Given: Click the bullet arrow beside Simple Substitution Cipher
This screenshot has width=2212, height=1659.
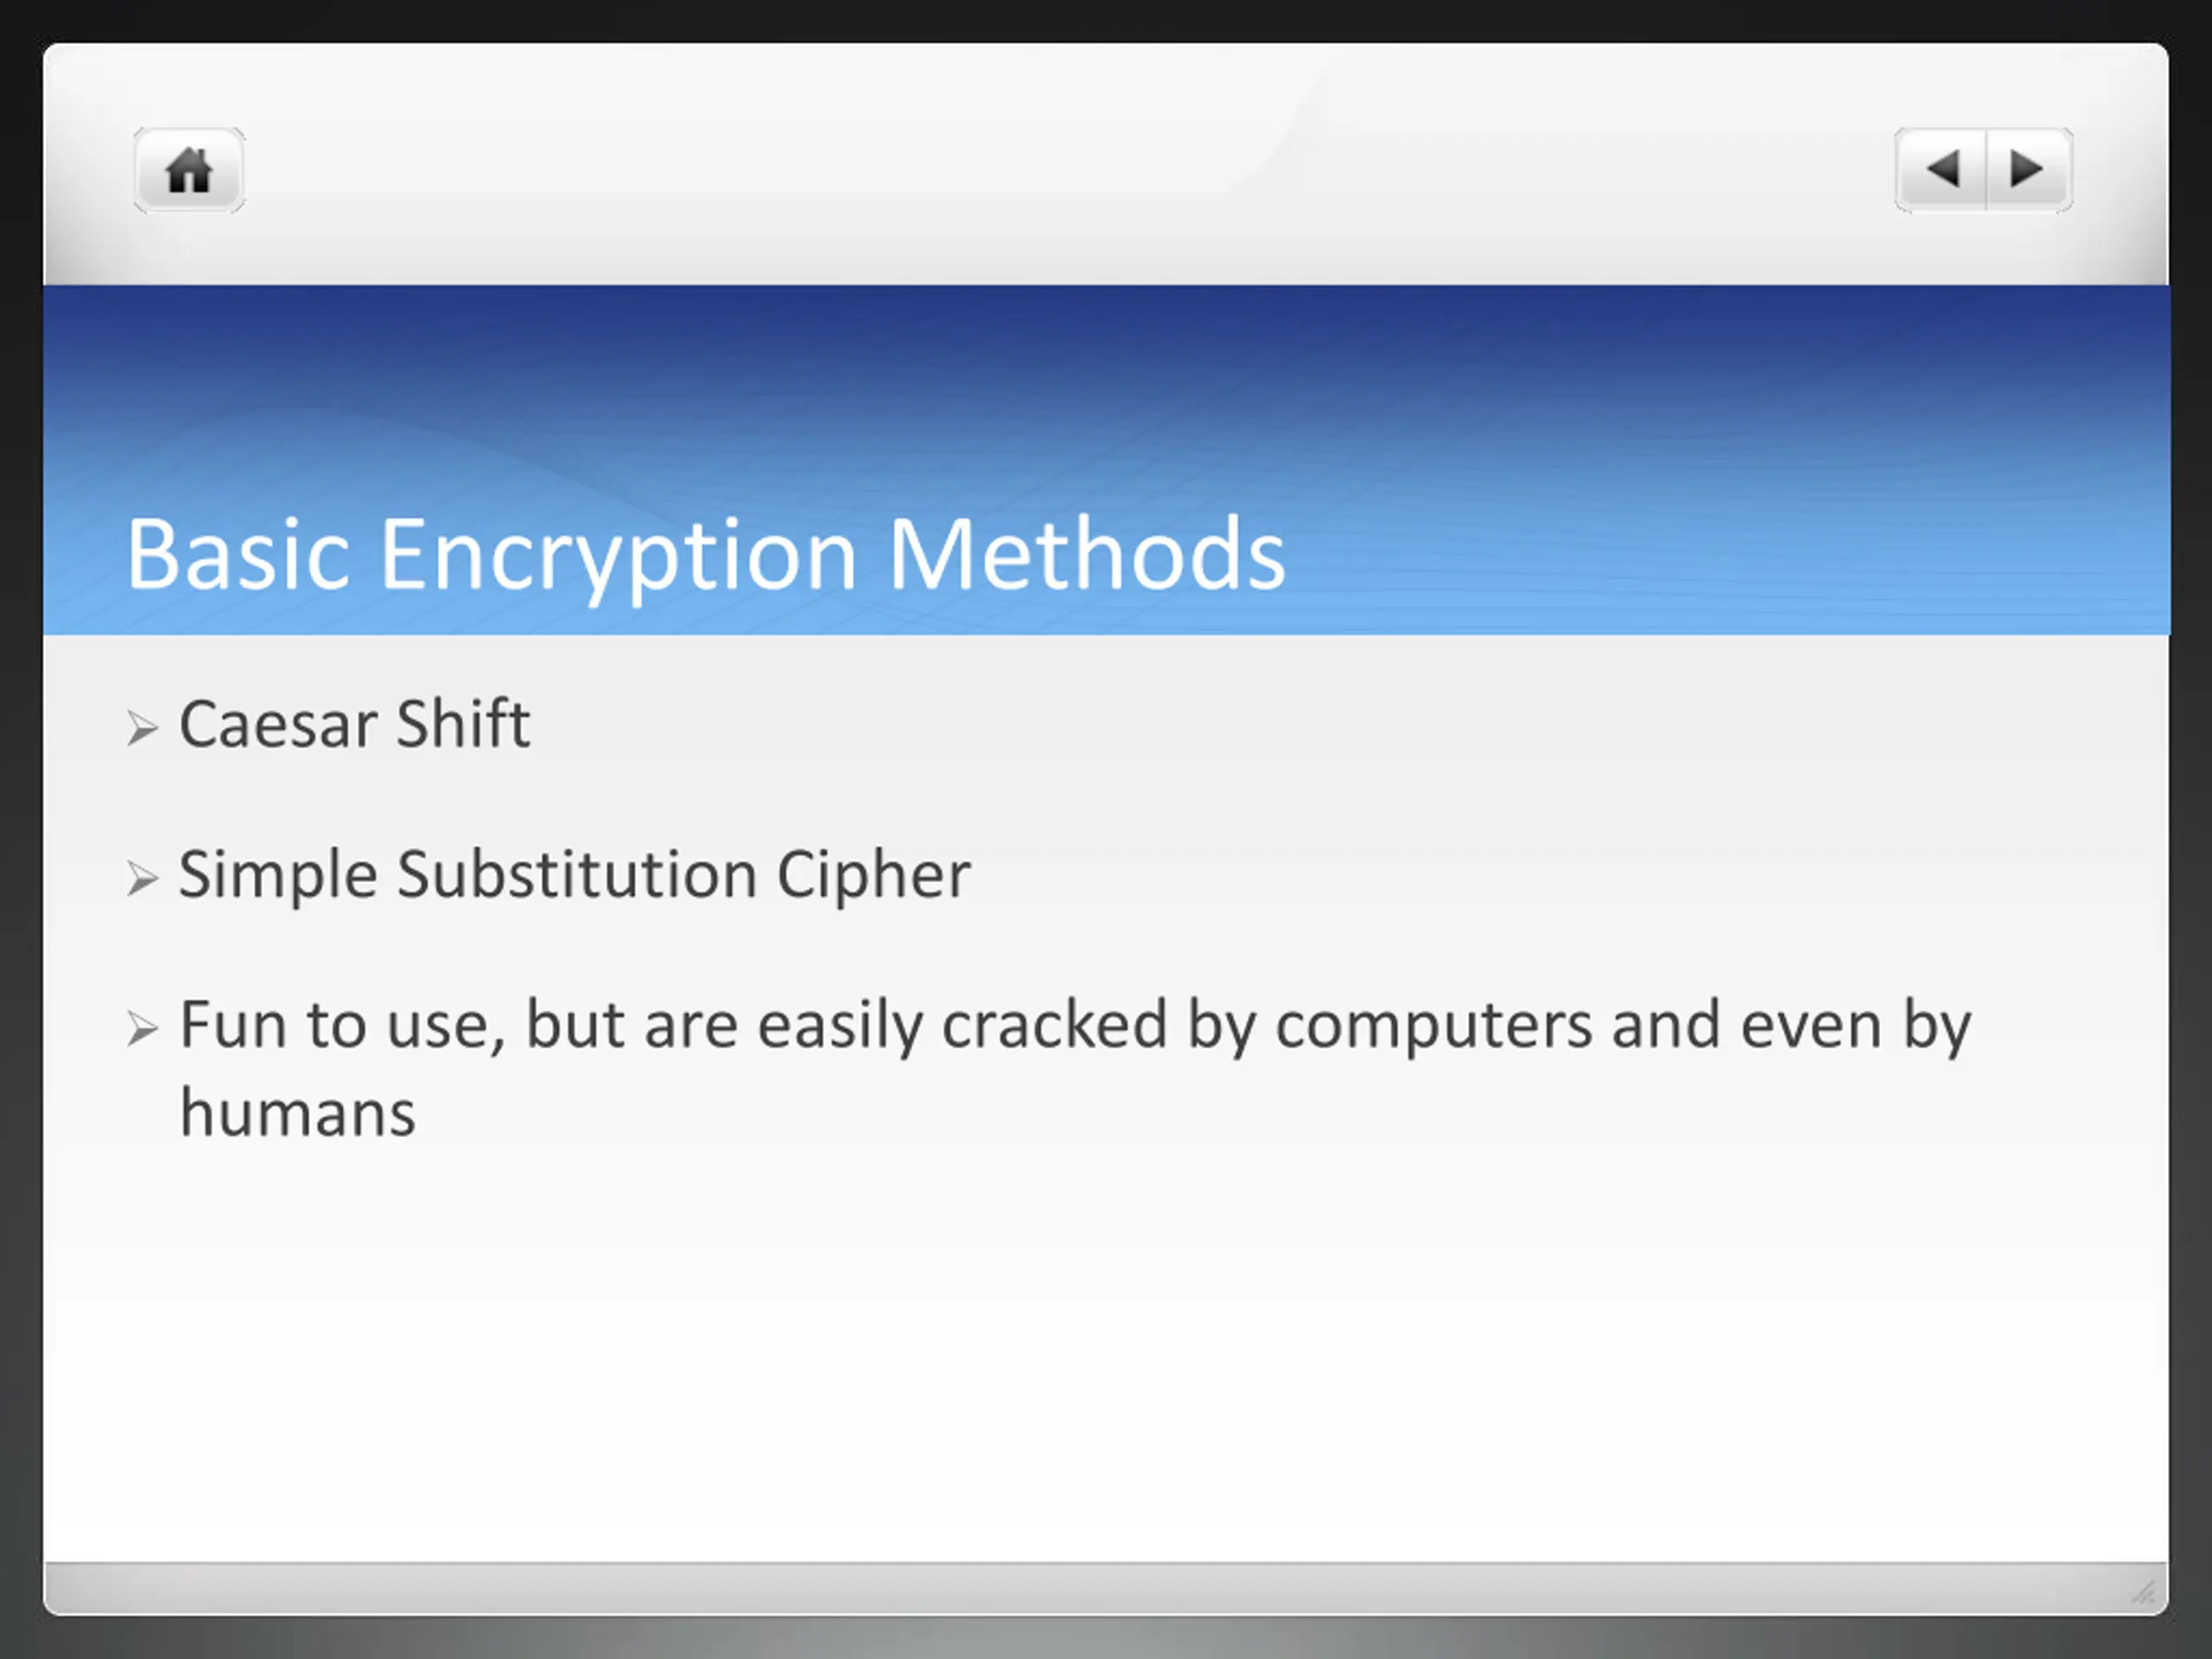Looking at the screenshot, I should pyautogui.click(x=143, y=878).
